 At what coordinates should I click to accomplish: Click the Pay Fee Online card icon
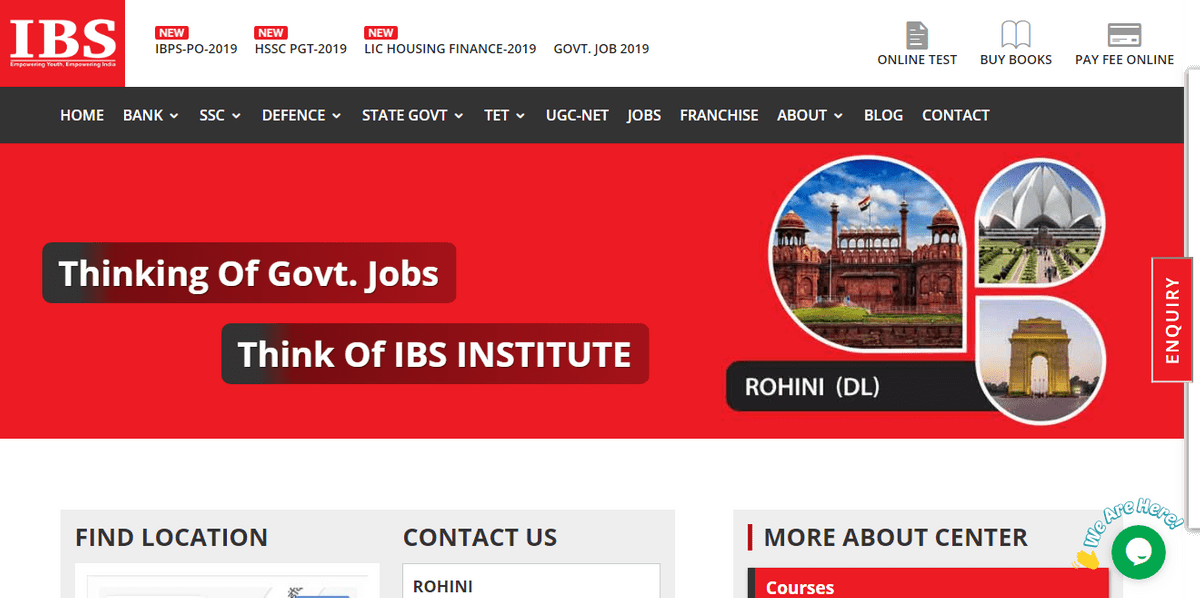[1125, 35]
